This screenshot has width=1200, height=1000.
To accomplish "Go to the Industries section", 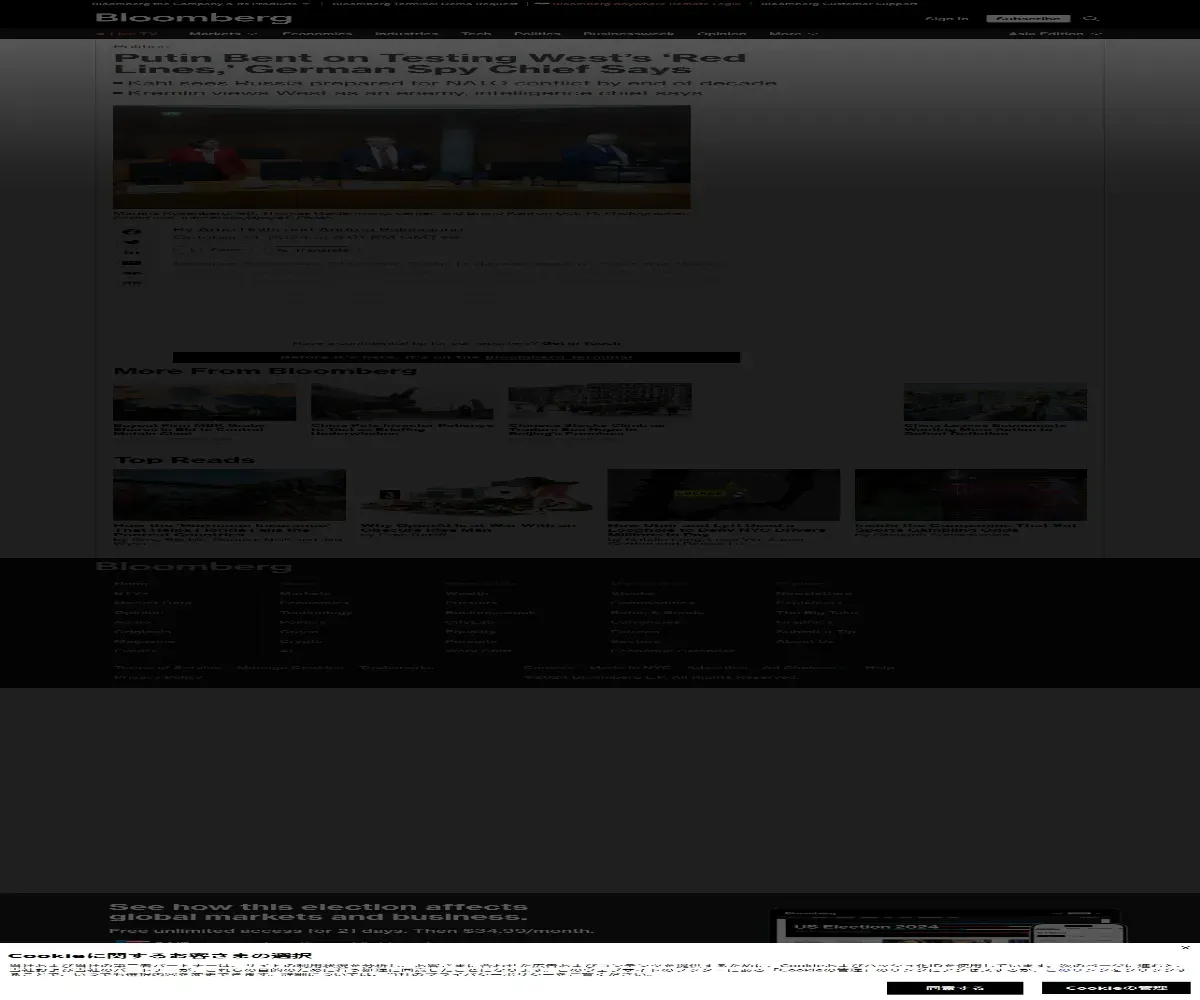I will pyautogui.click(x=406, y=34).
